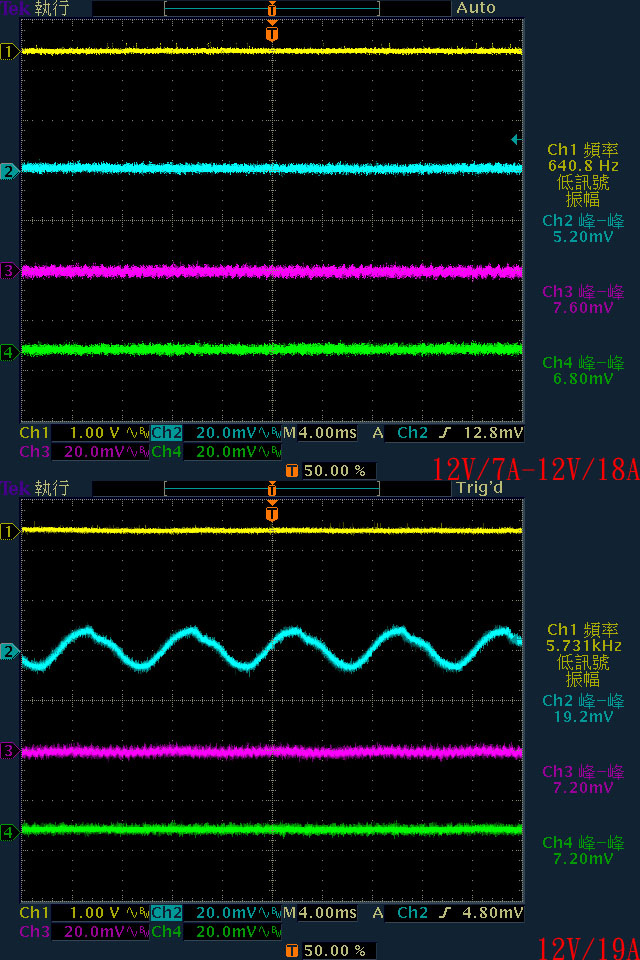
Task: Click the cyan channel 2 marker in the Auto capture
Action: point(9,171)
